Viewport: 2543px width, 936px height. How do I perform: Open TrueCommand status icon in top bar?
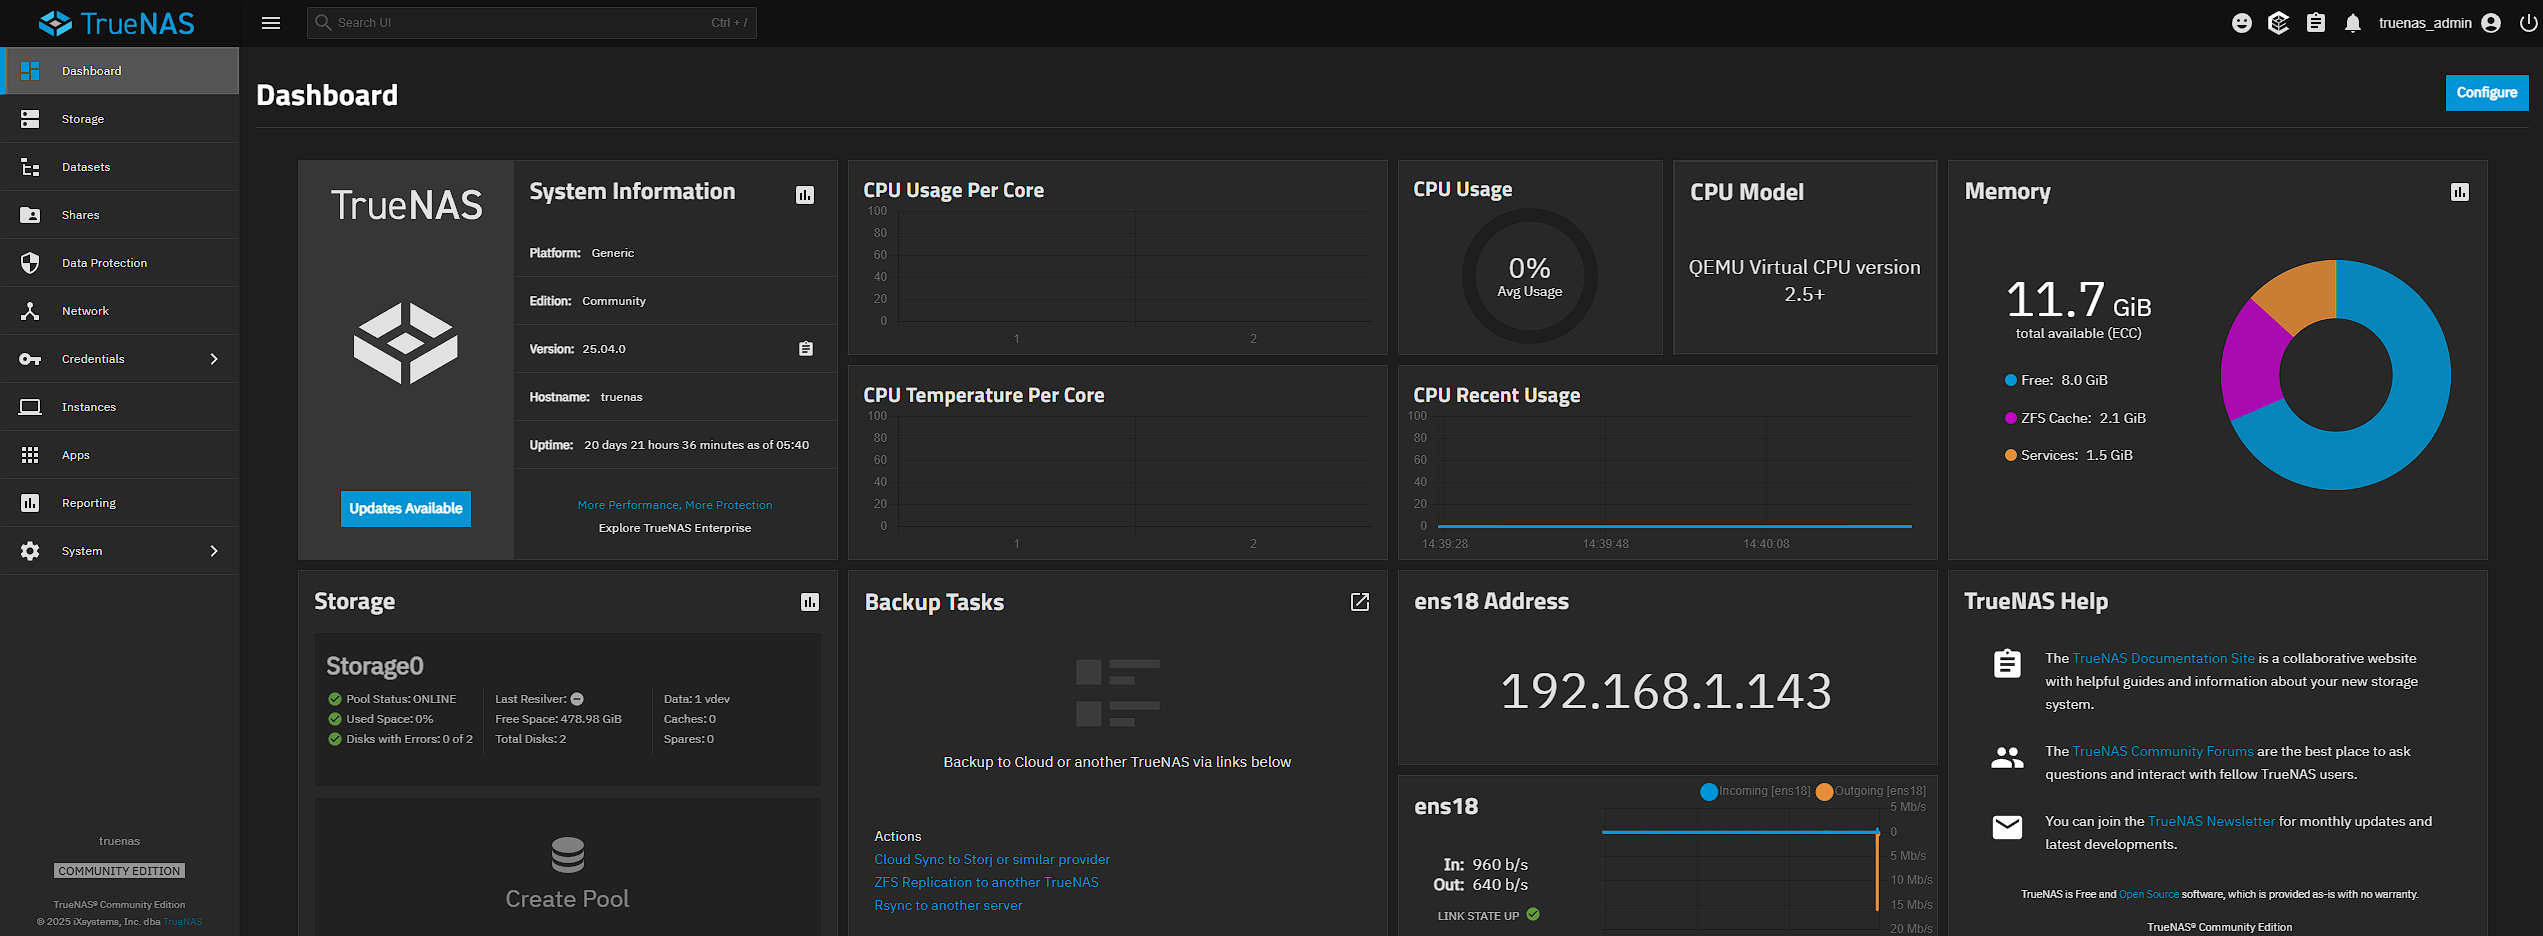(2279, 23)
